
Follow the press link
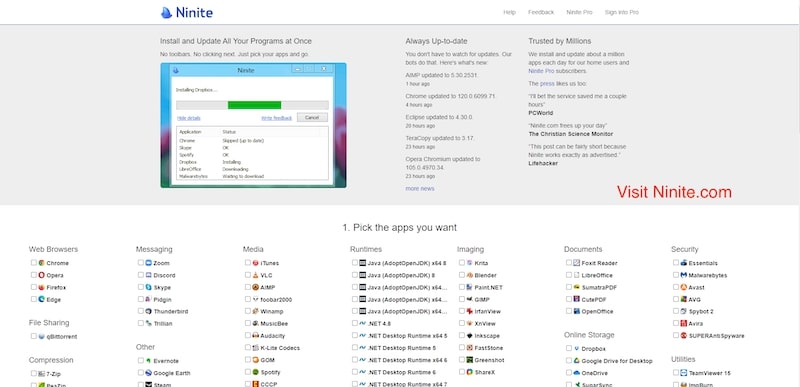point(547,84)
